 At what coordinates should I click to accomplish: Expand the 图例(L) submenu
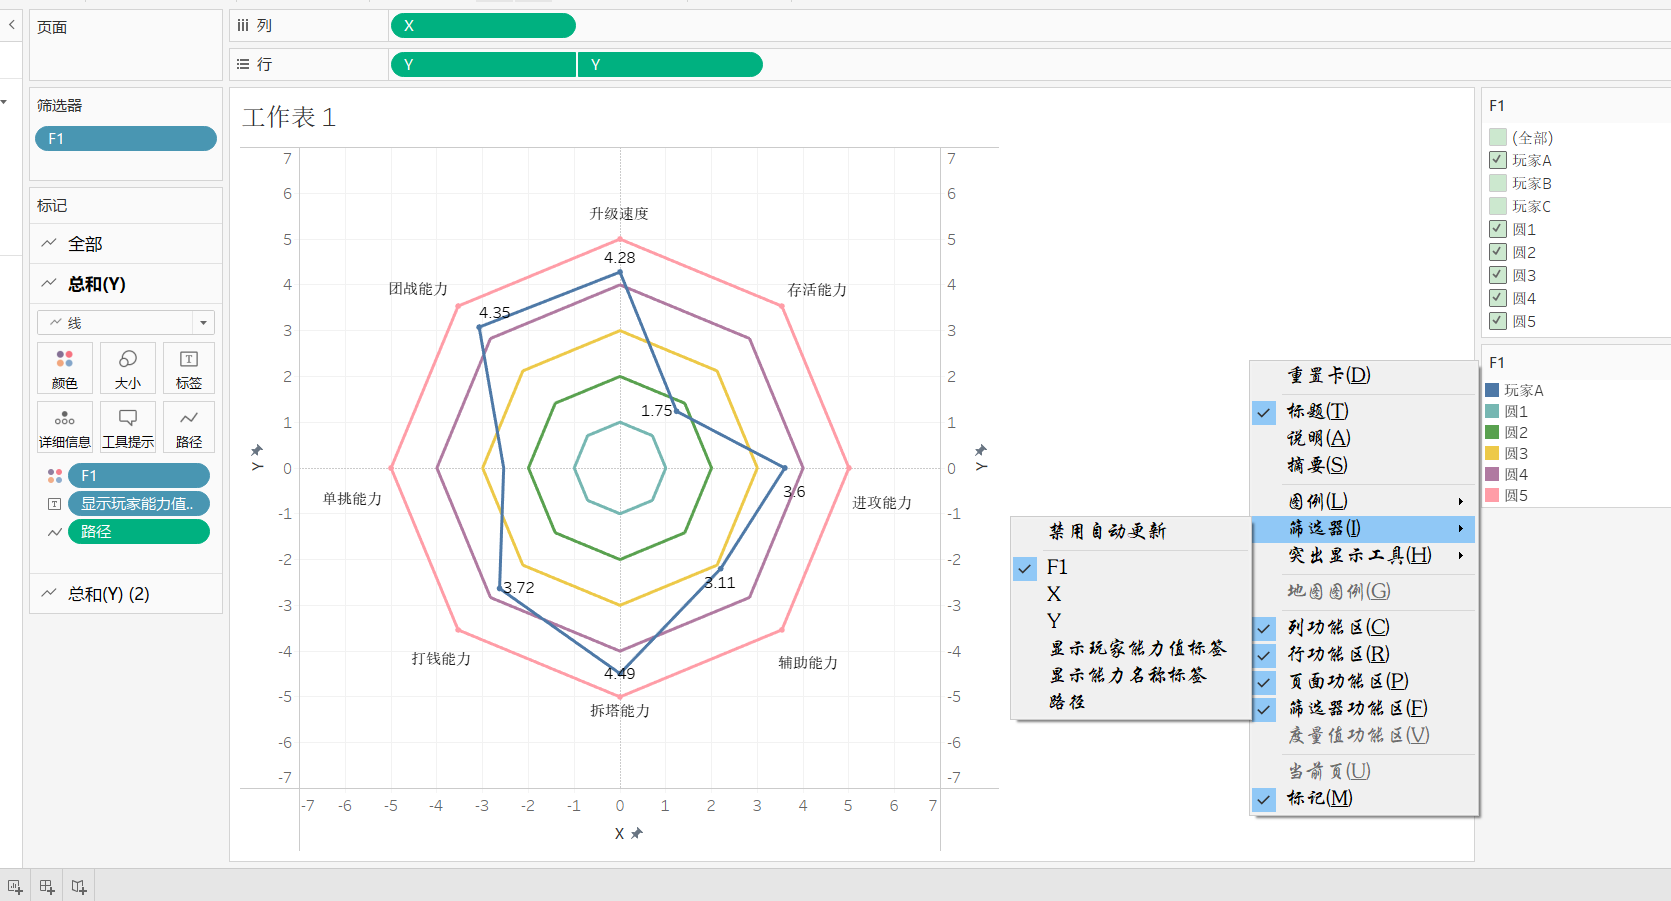tap(1364, 501)
